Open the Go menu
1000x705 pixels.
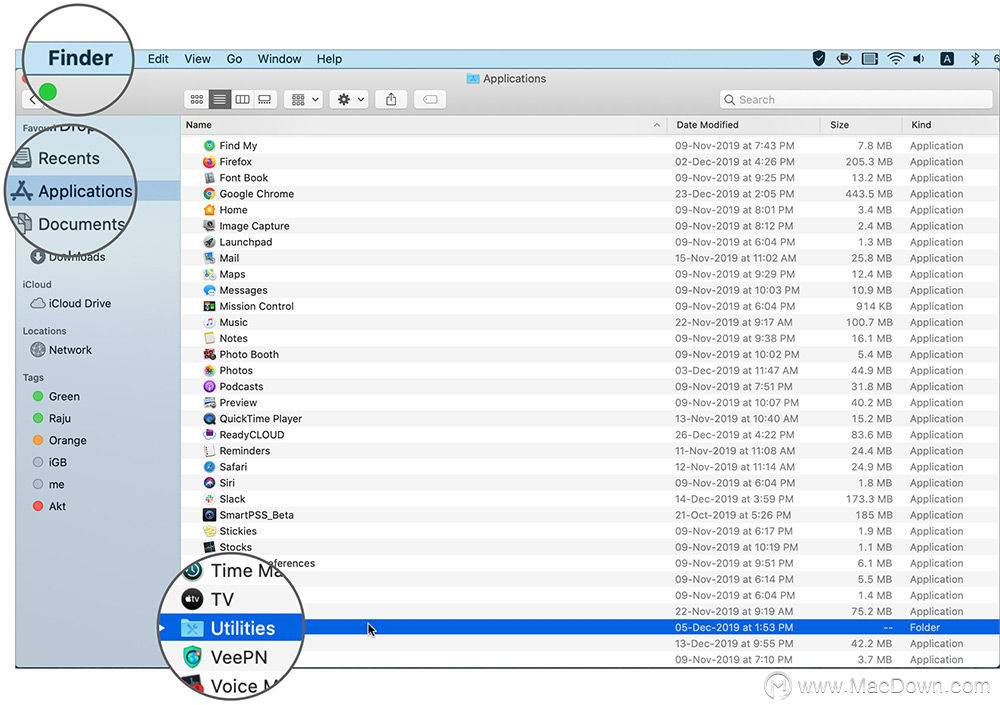point(234,59)
